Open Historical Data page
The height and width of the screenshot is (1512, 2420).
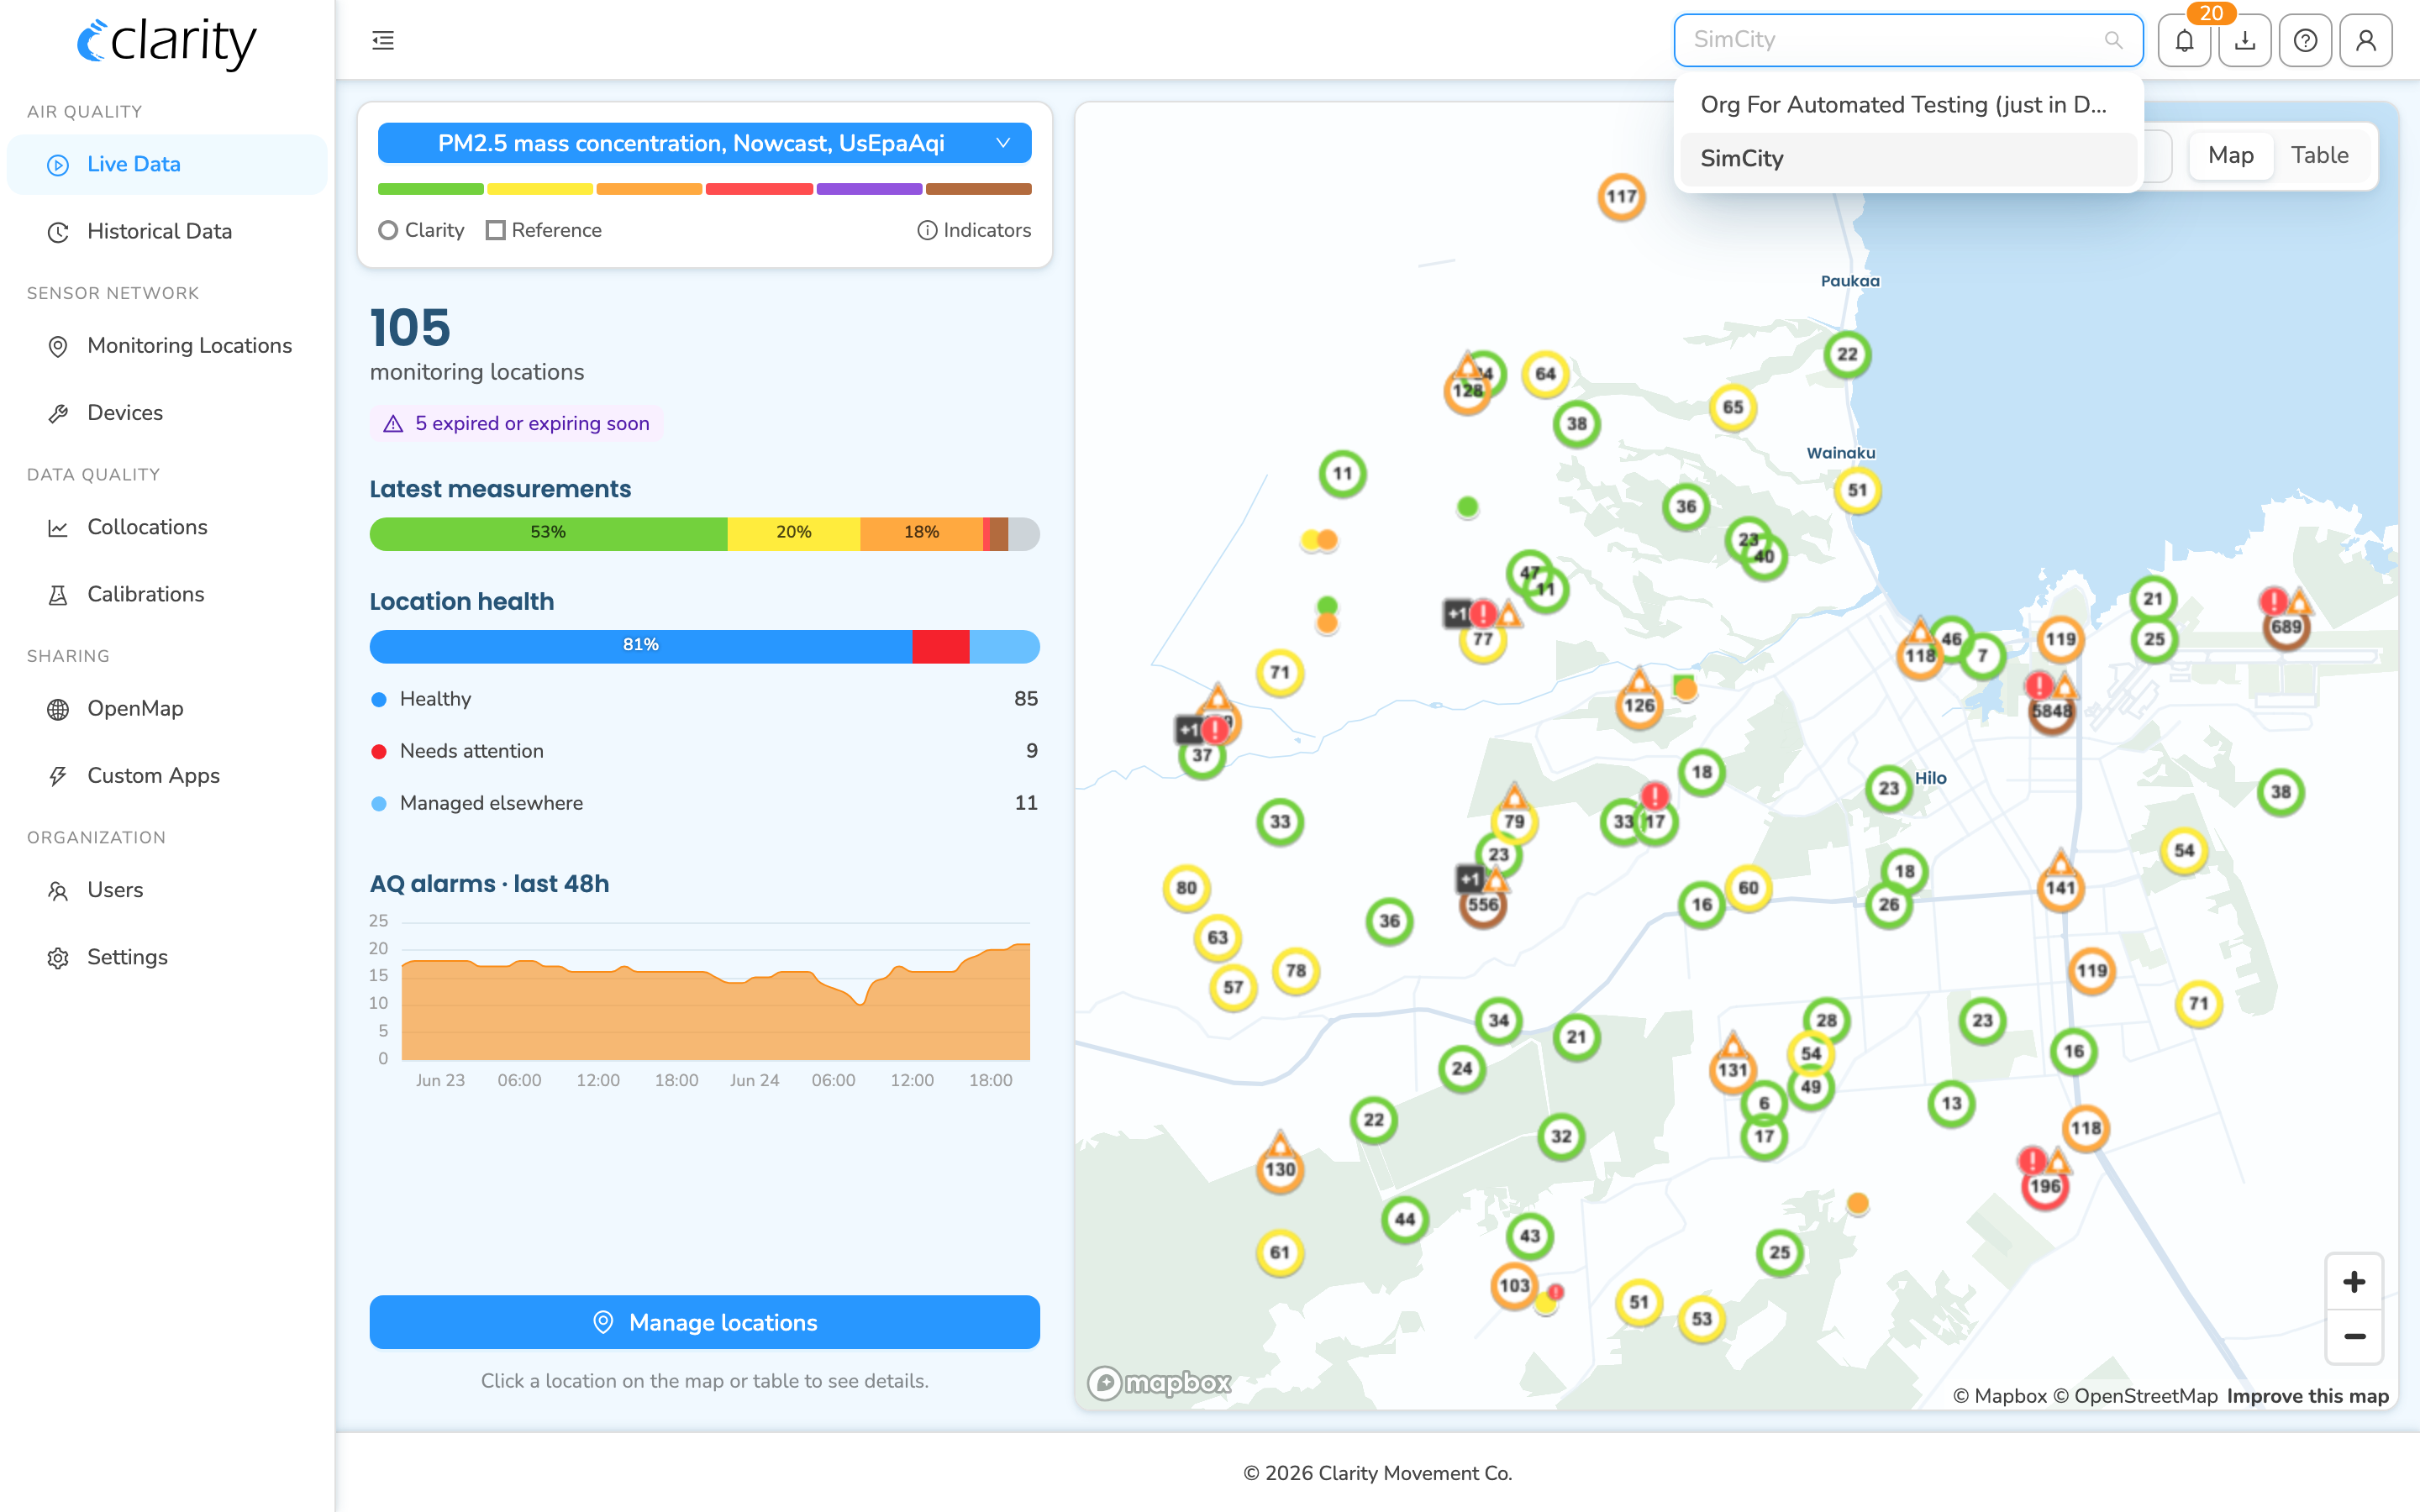(167, 231)
